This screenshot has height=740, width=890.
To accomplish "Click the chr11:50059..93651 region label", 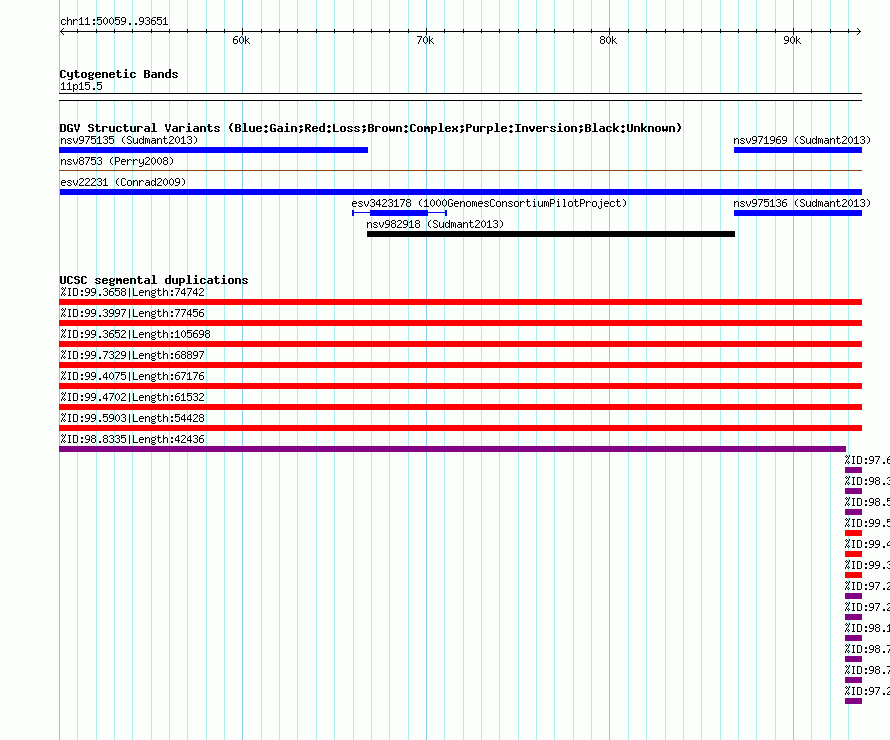I will click(114, 22).
